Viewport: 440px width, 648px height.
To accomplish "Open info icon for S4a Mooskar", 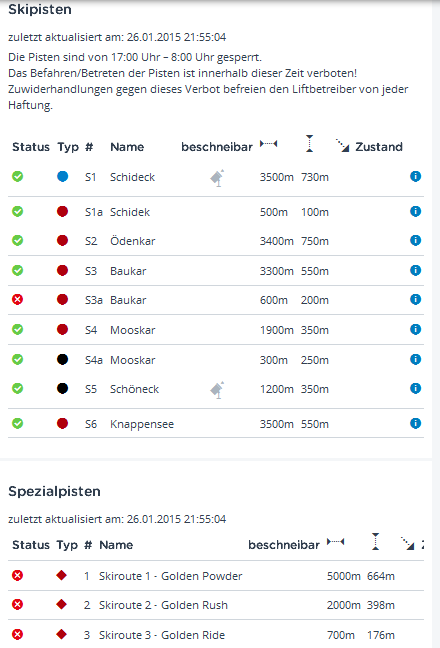I will pos(415,359).
